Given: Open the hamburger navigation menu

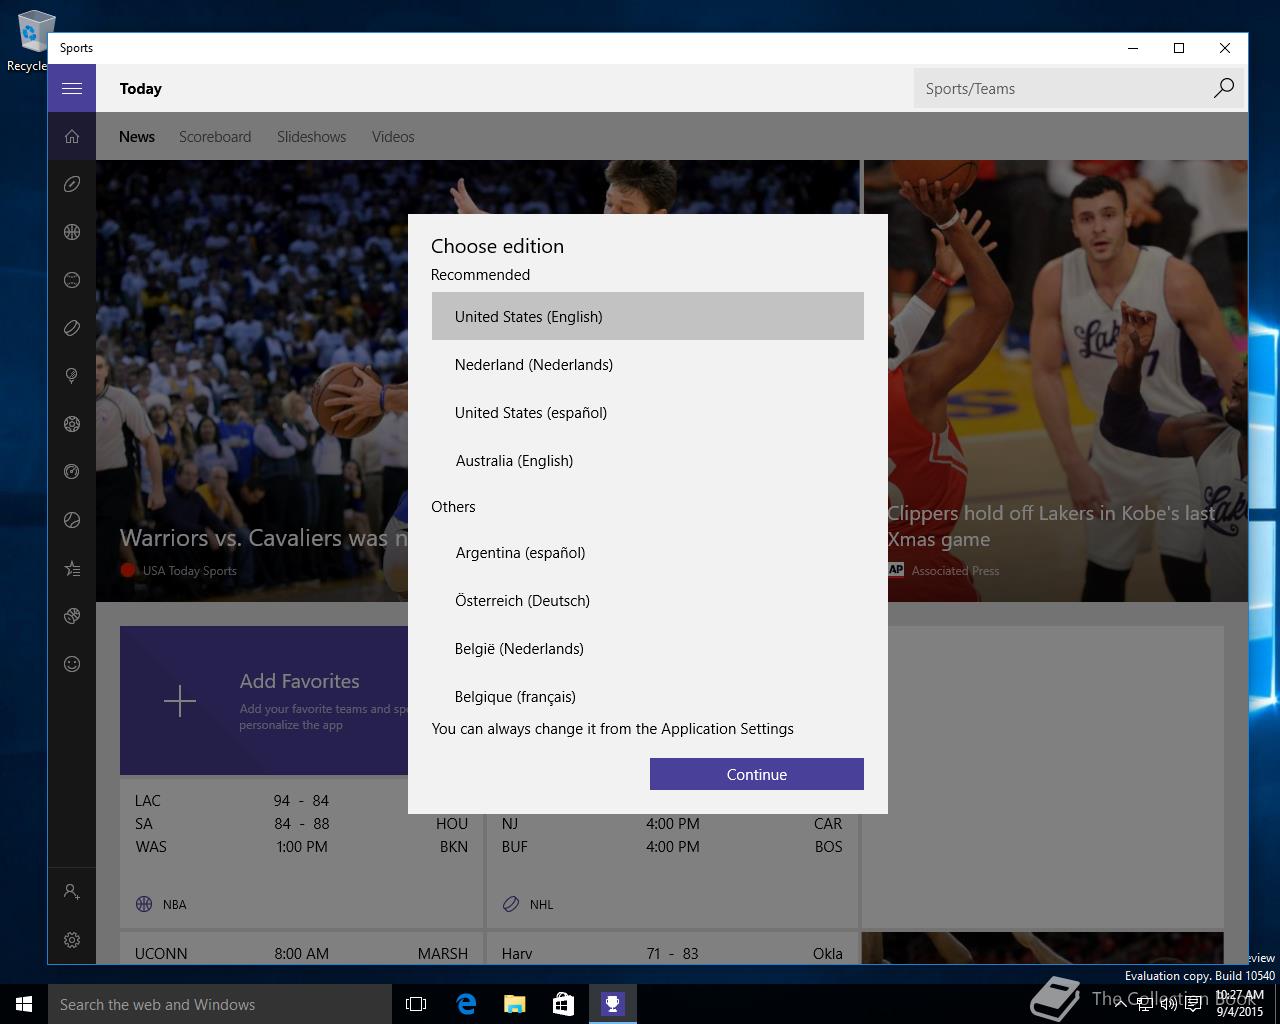Looking at the screenshot, I should click(x=72, y=88).
